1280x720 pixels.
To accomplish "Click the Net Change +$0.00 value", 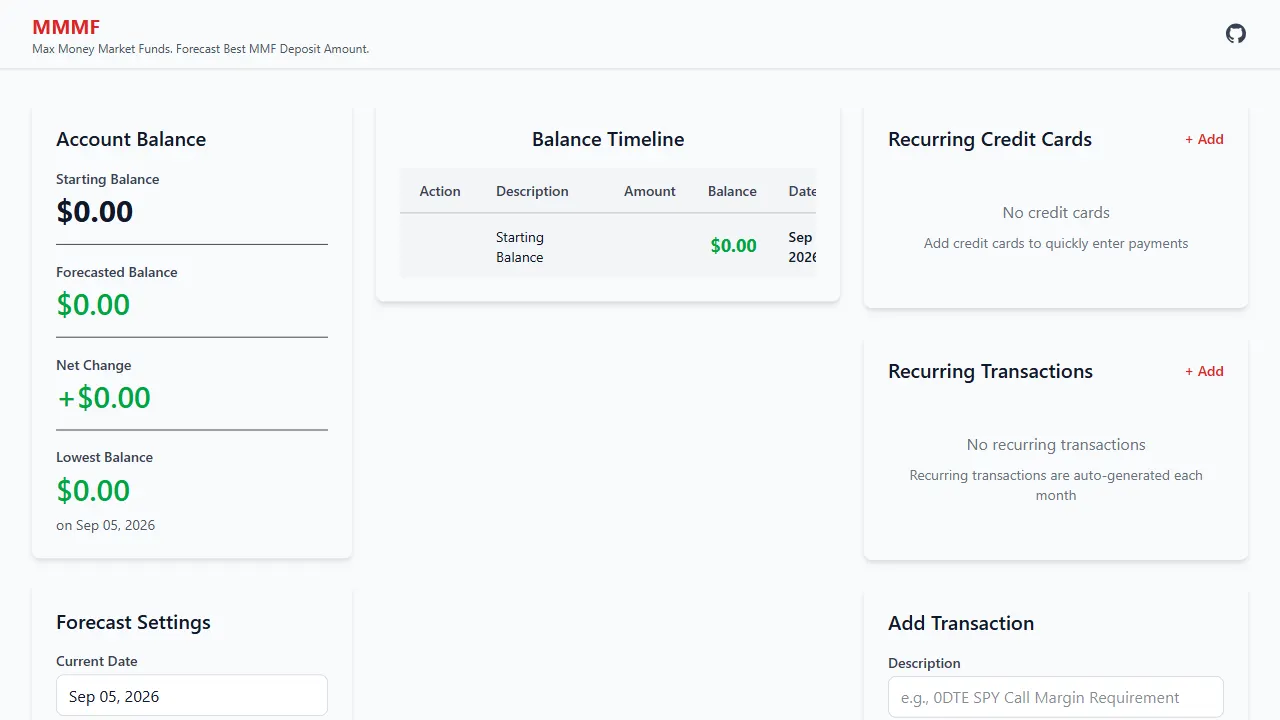I will (x=104, y=398).
